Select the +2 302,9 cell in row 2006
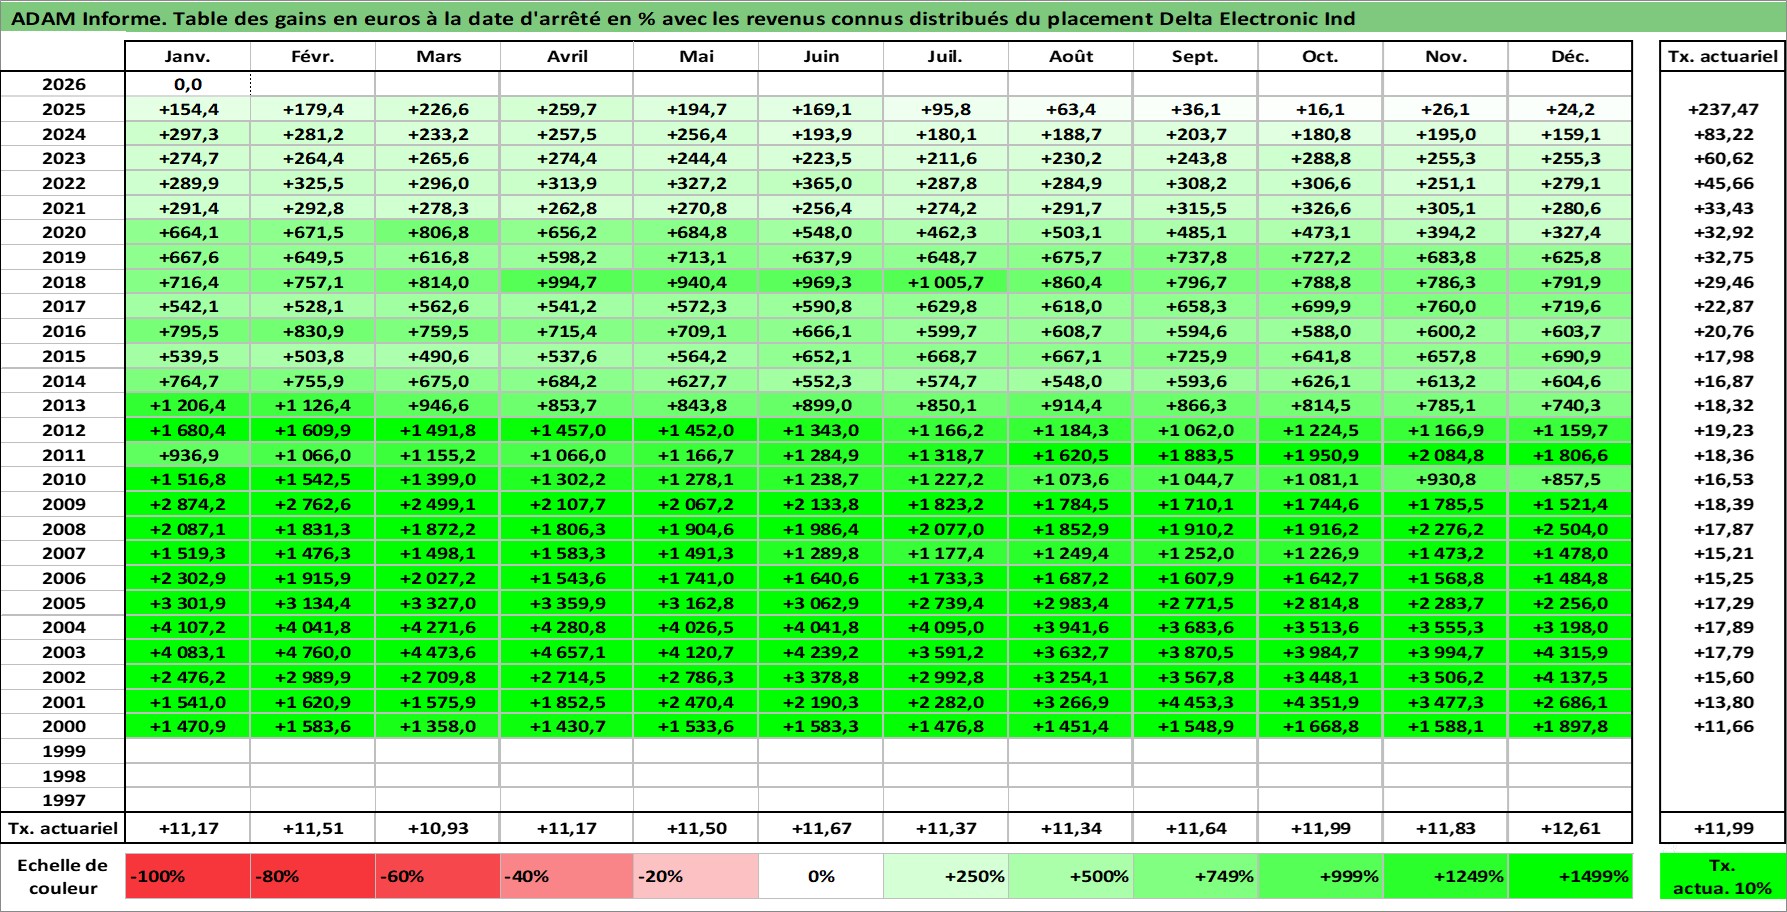 pyautogui.click(x=188, y=578)
